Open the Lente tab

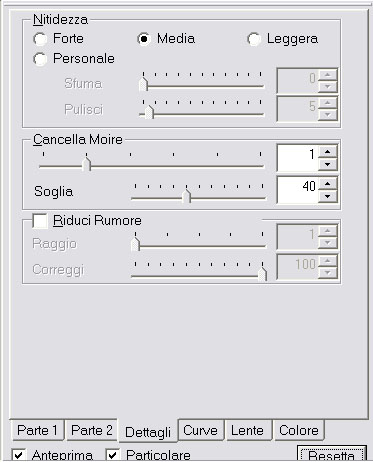(247, 430)
